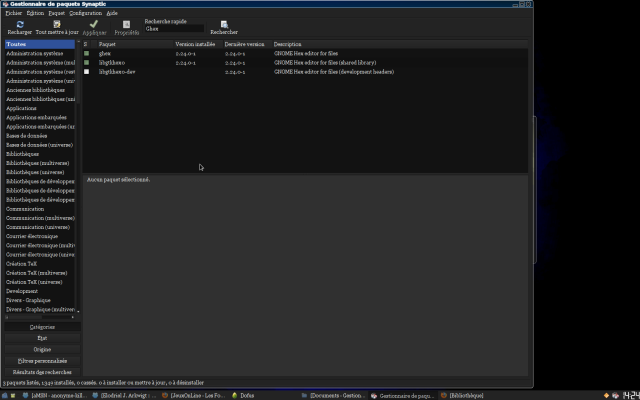The width and height of the screenshot is (640, 400).
Task: Click the Résultats des recherches button
Action: tap(42, 371)
